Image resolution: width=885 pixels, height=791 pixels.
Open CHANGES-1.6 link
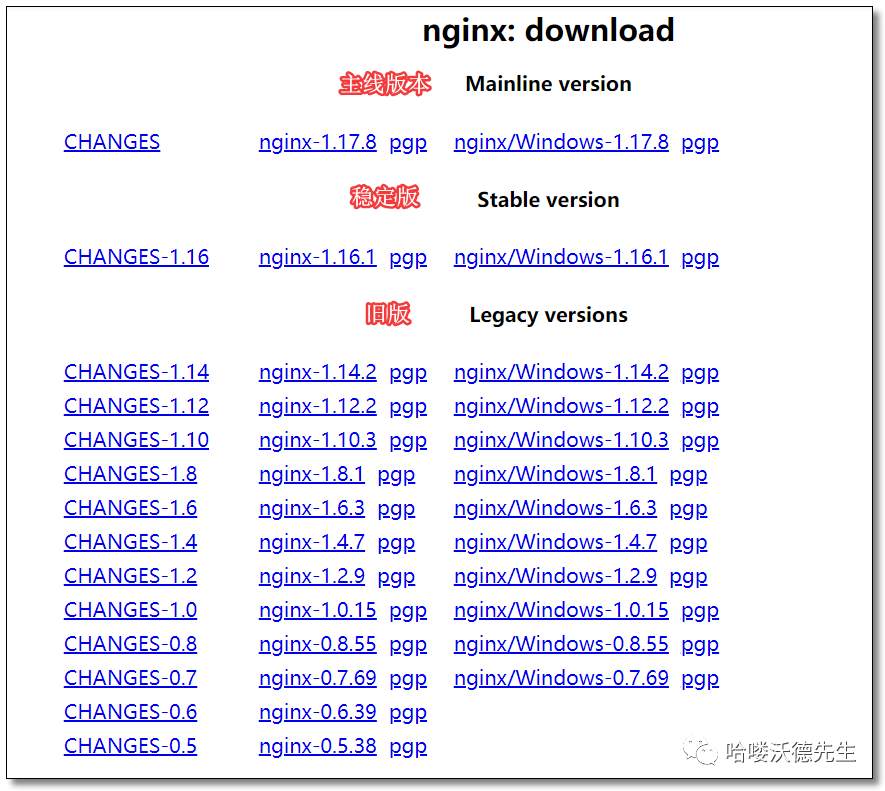tap(130, 508)
